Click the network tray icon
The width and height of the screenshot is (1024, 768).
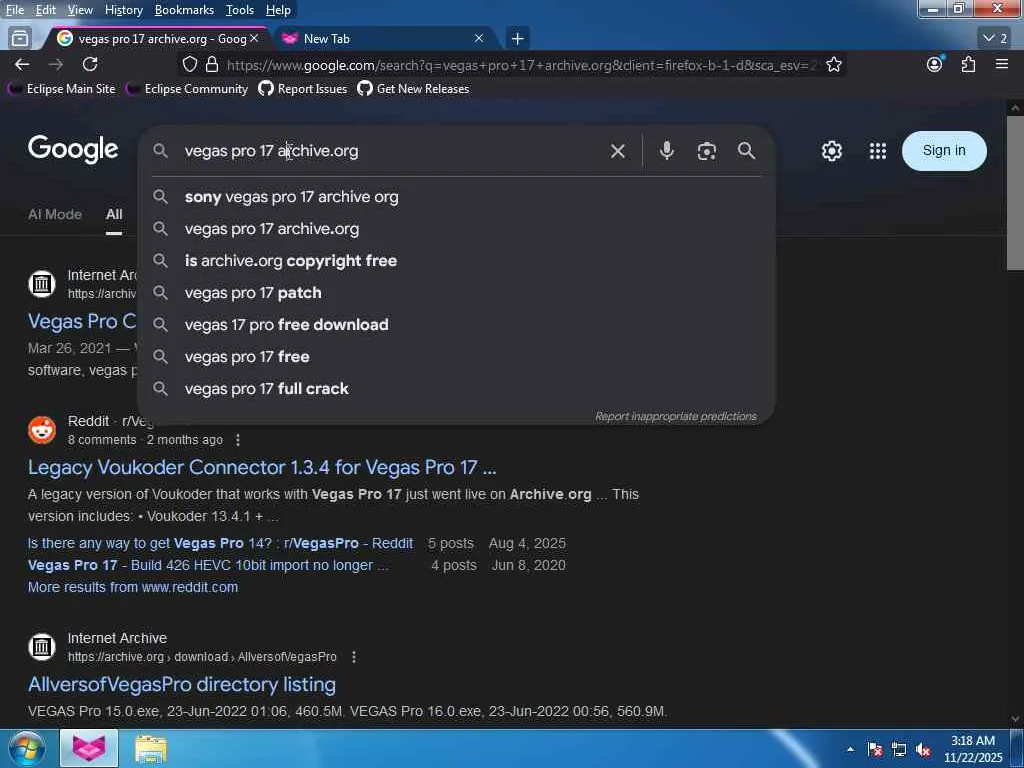pos(899,750)
